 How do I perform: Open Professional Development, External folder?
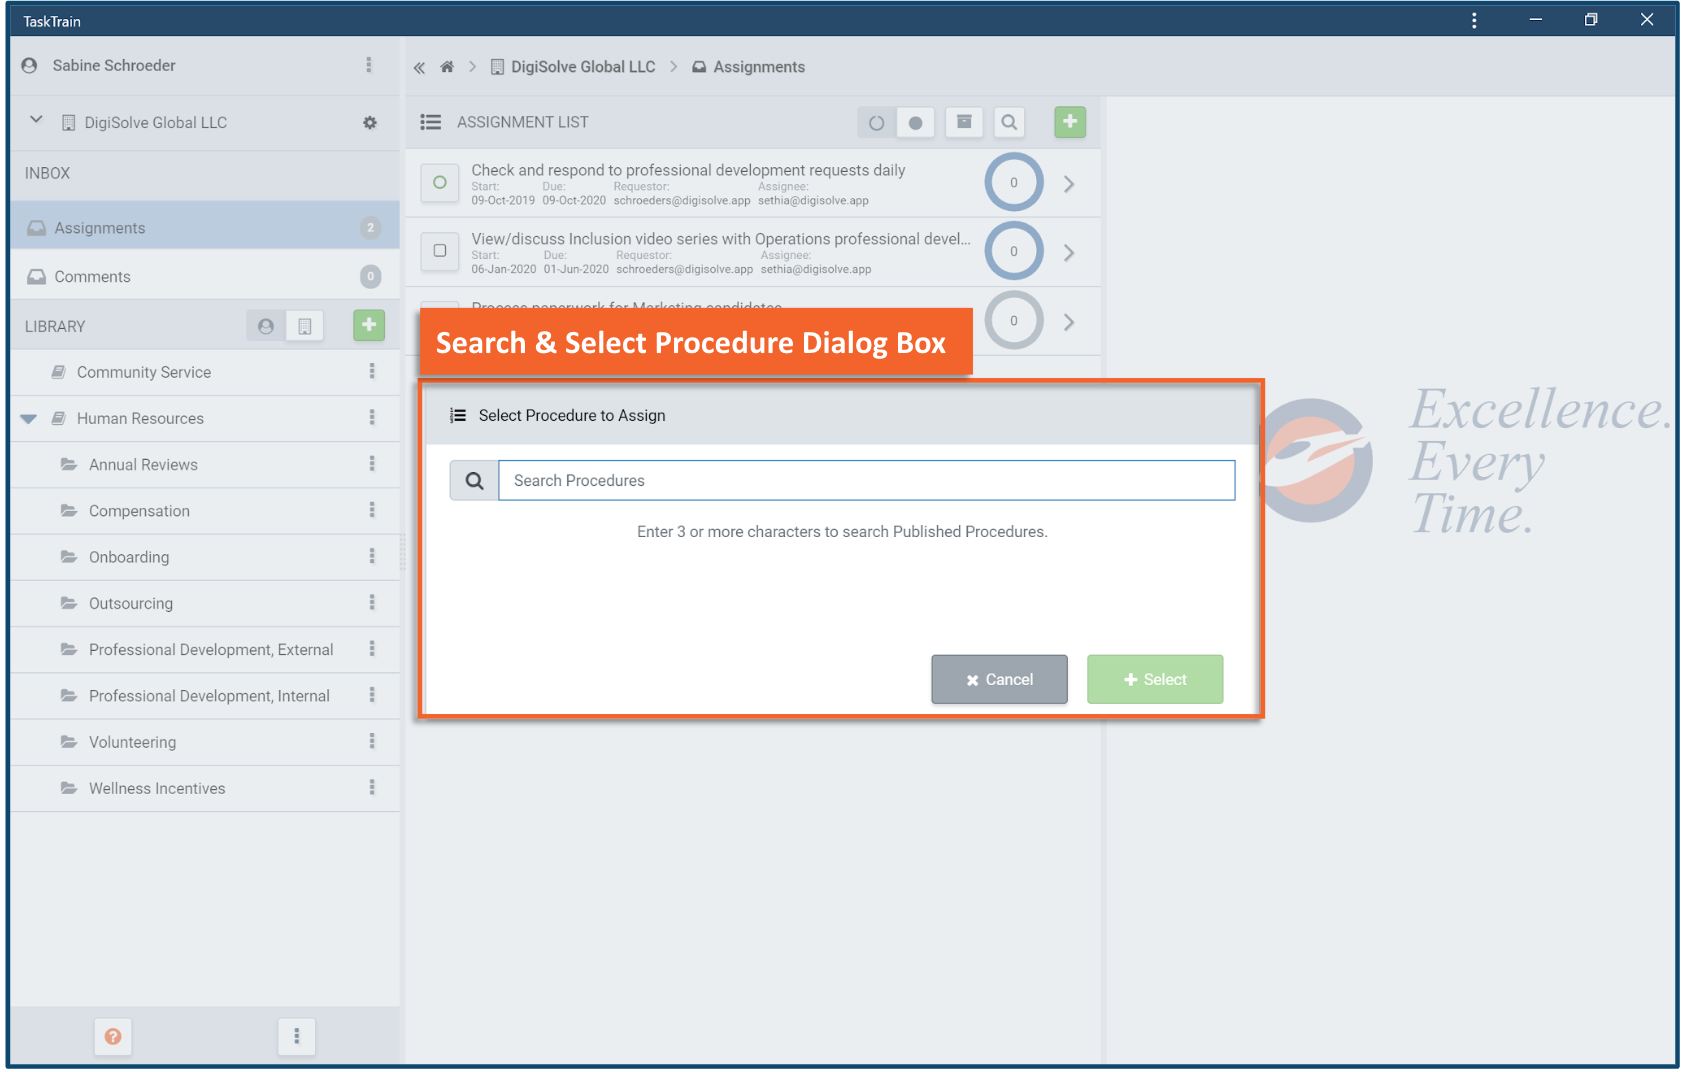211,650
